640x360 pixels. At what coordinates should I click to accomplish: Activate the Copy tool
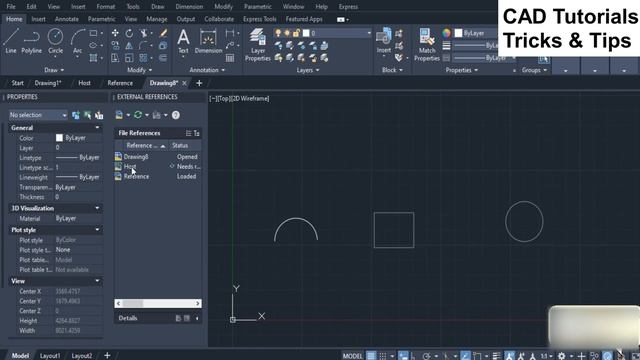[x=115, y=45]
